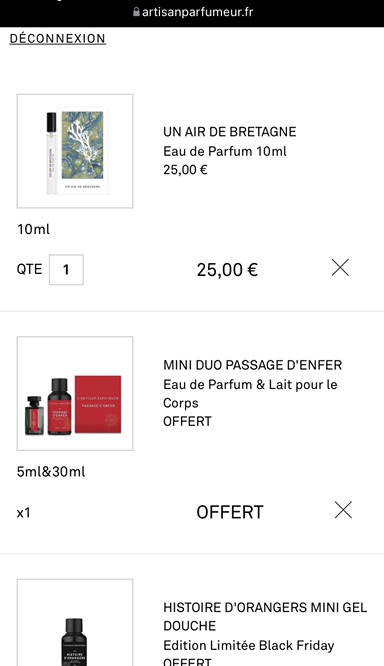This screenshot has width=384, height=666.
Task: Open Un Air de Bretagne product thumbnail
Action: [75, 151]
